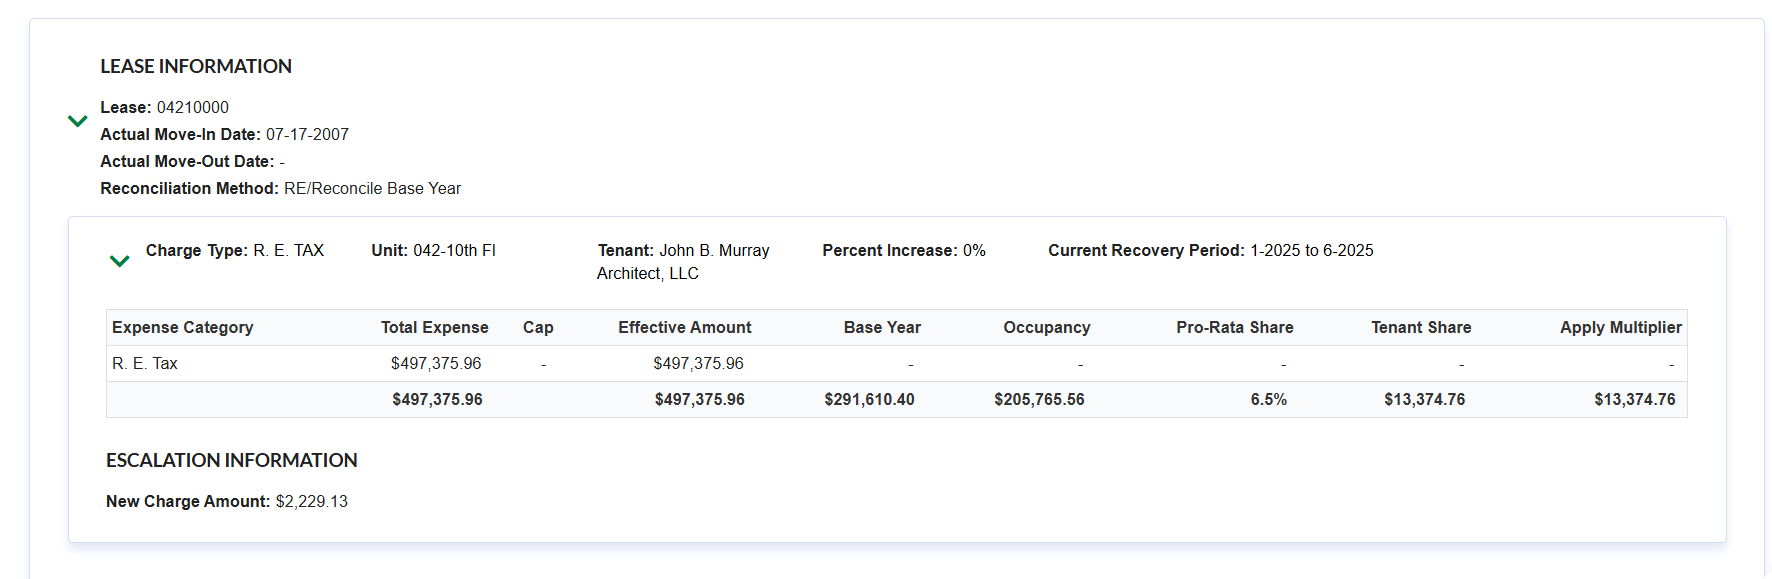Click the R. E. Tax expense row label
This screenshot has width=1772, height=579.
click(x=145, y=363)
